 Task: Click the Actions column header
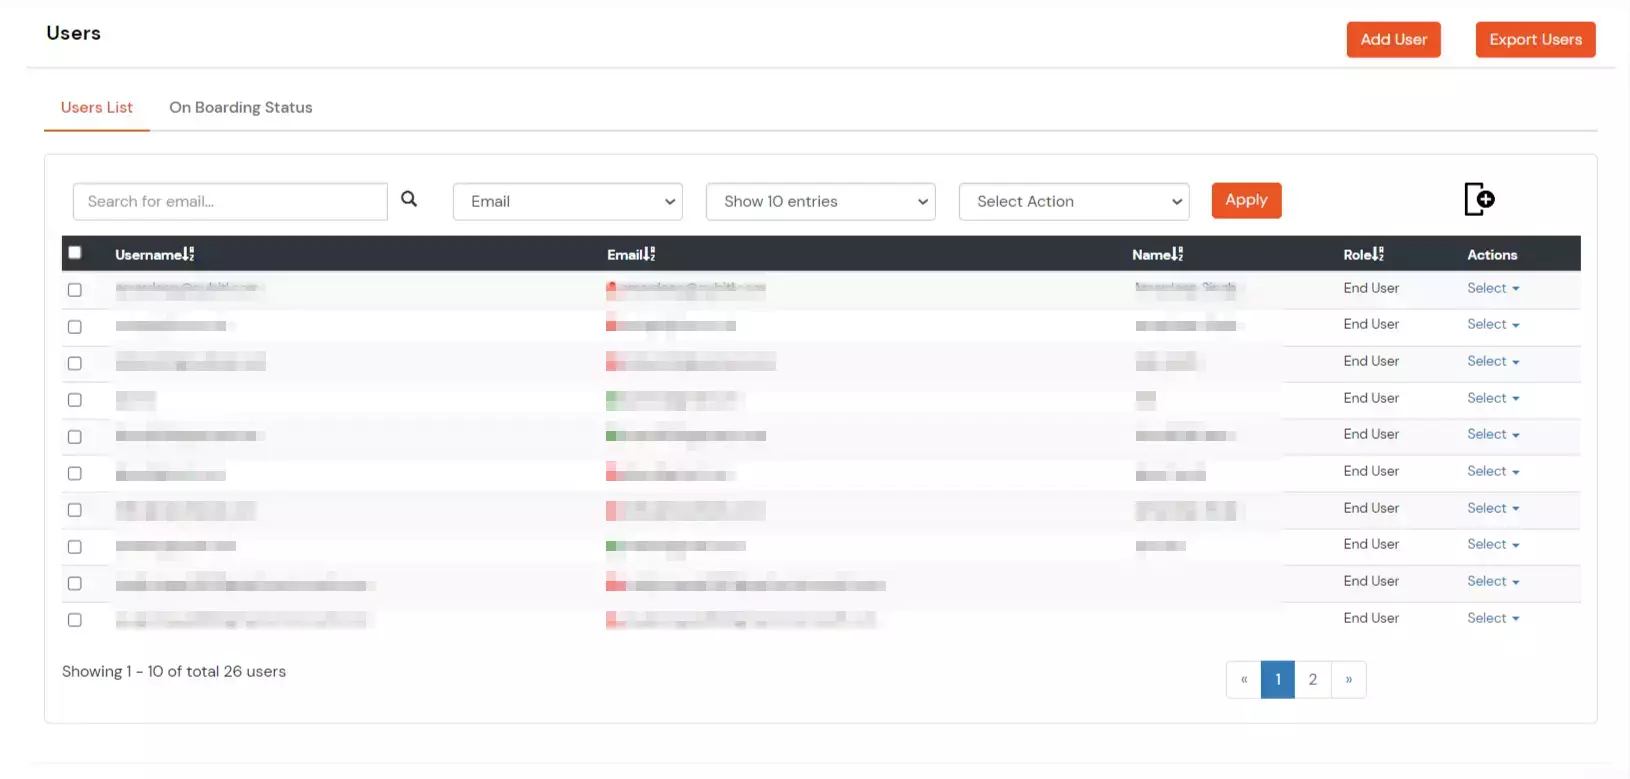click(x=1492, y=255)
